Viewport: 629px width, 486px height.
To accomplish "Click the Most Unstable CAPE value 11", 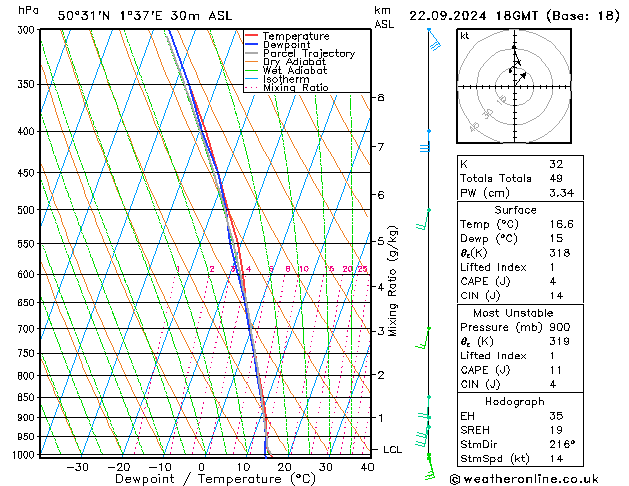I will (x=556, y=370).
